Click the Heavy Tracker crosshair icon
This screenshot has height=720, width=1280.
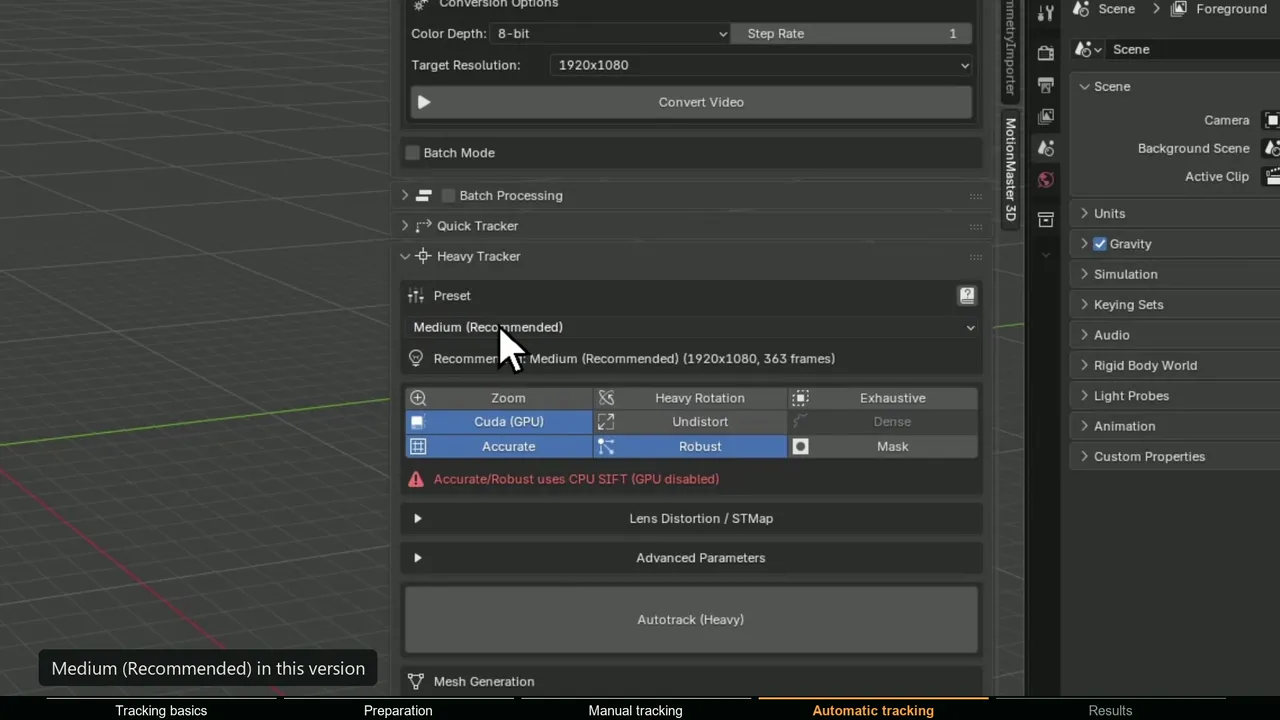click(423, 256)
